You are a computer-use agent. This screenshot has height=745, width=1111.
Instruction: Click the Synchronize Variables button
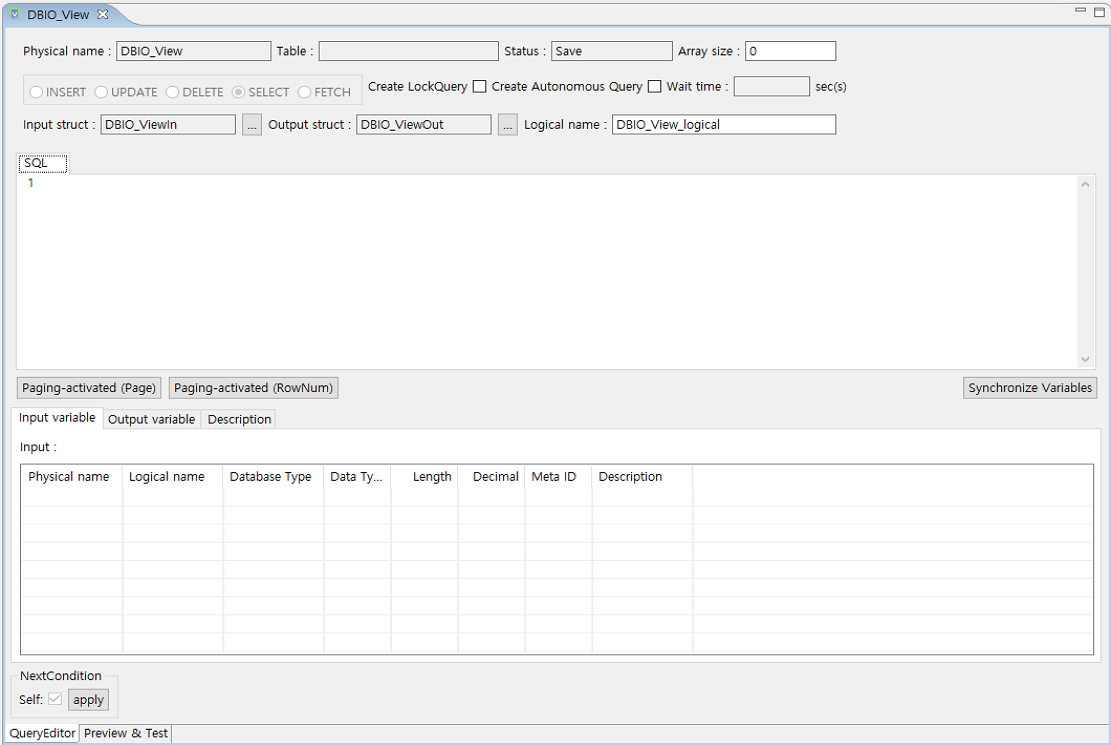1029,388
